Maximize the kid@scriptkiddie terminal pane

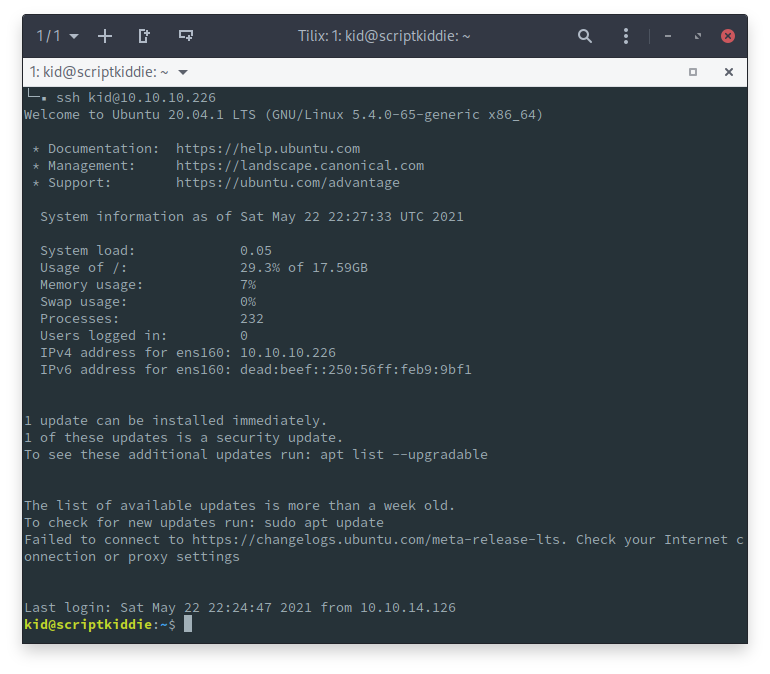point(693,72)
